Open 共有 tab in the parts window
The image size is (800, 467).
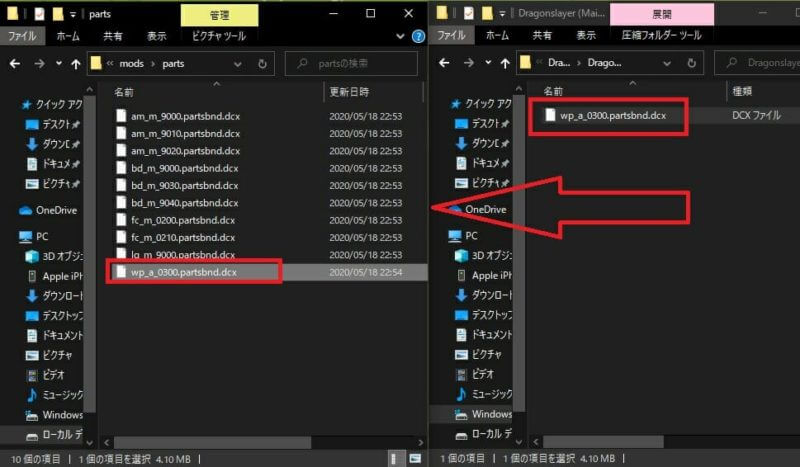pyautogui.click(x=113, y=36)
